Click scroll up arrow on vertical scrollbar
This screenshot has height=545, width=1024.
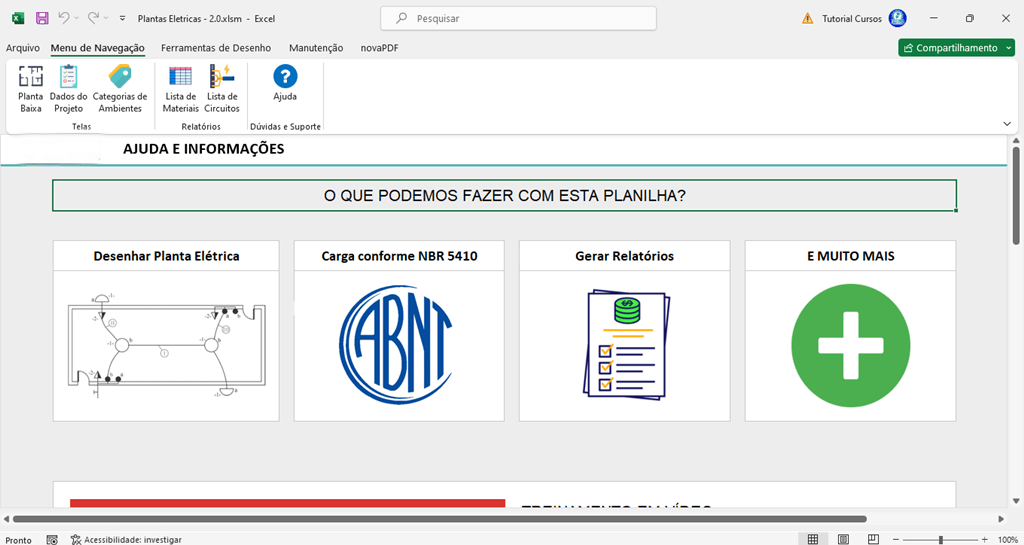click(x=1016, y=140)
